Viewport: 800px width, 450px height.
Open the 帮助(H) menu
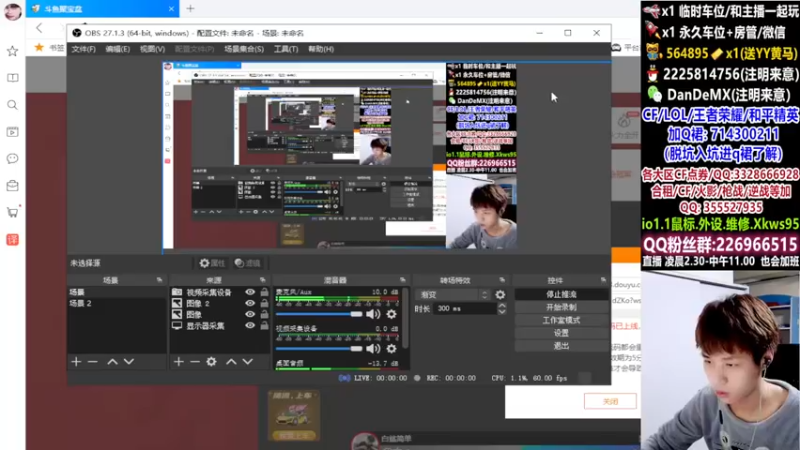point(321,49)
